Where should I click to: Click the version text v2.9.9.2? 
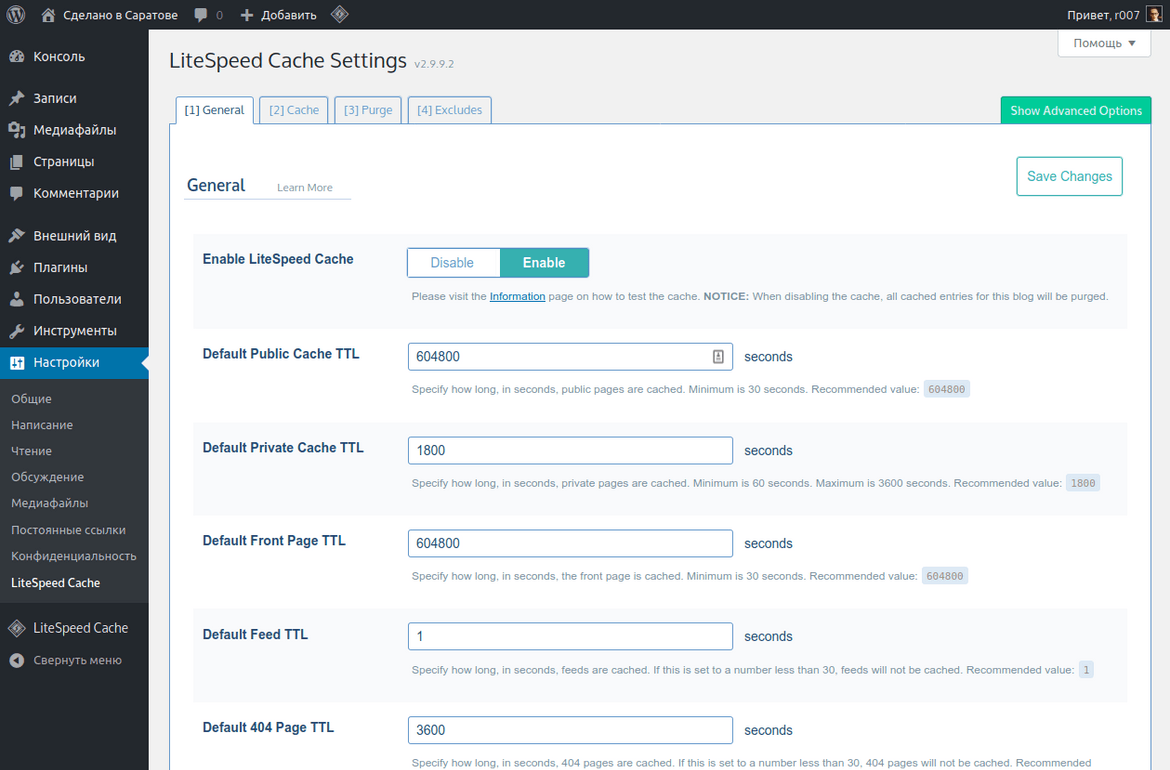pyautogui.click(x=434, y=64)
